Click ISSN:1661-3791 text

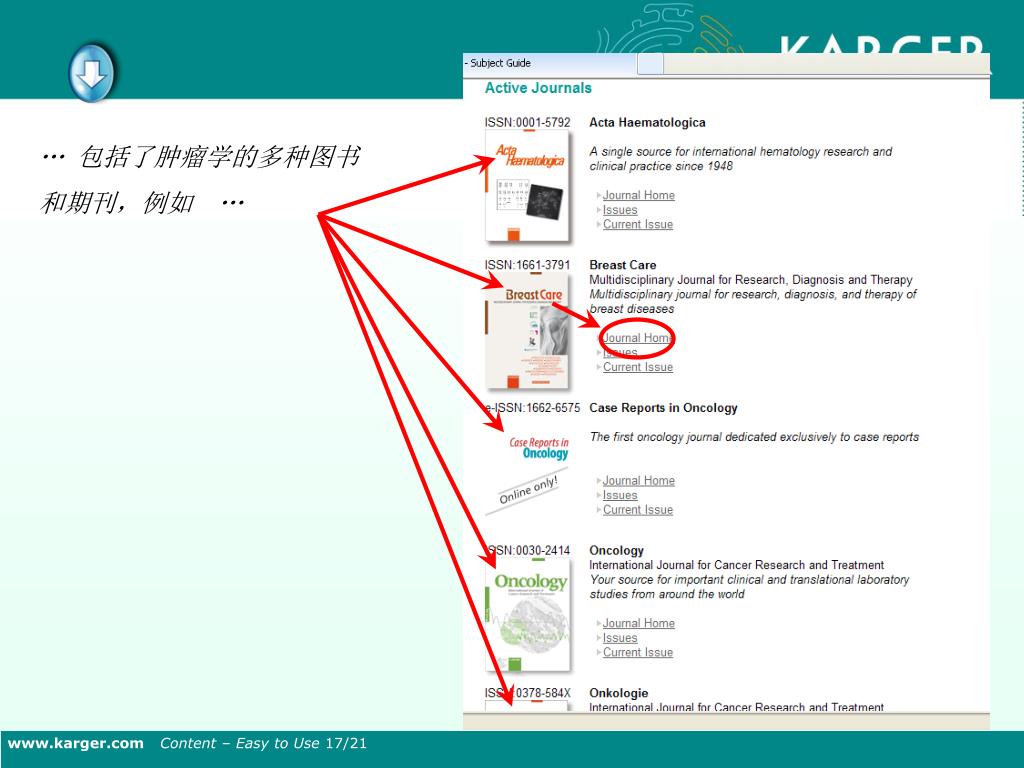(x=528, y=265)
